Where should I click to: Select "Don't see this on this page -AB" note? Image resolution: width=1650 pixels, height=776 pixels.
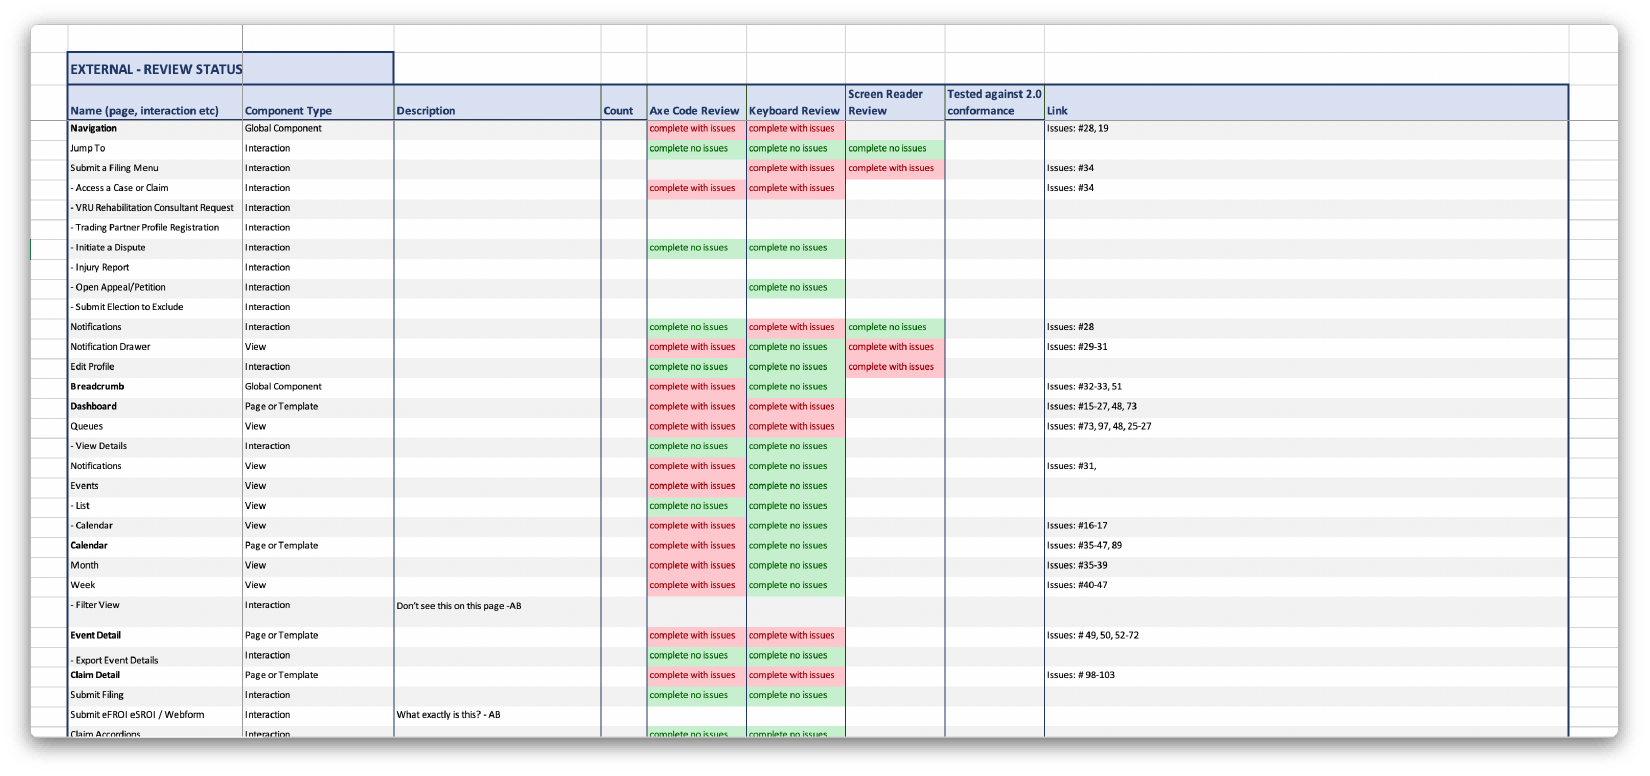click(497, 612)
